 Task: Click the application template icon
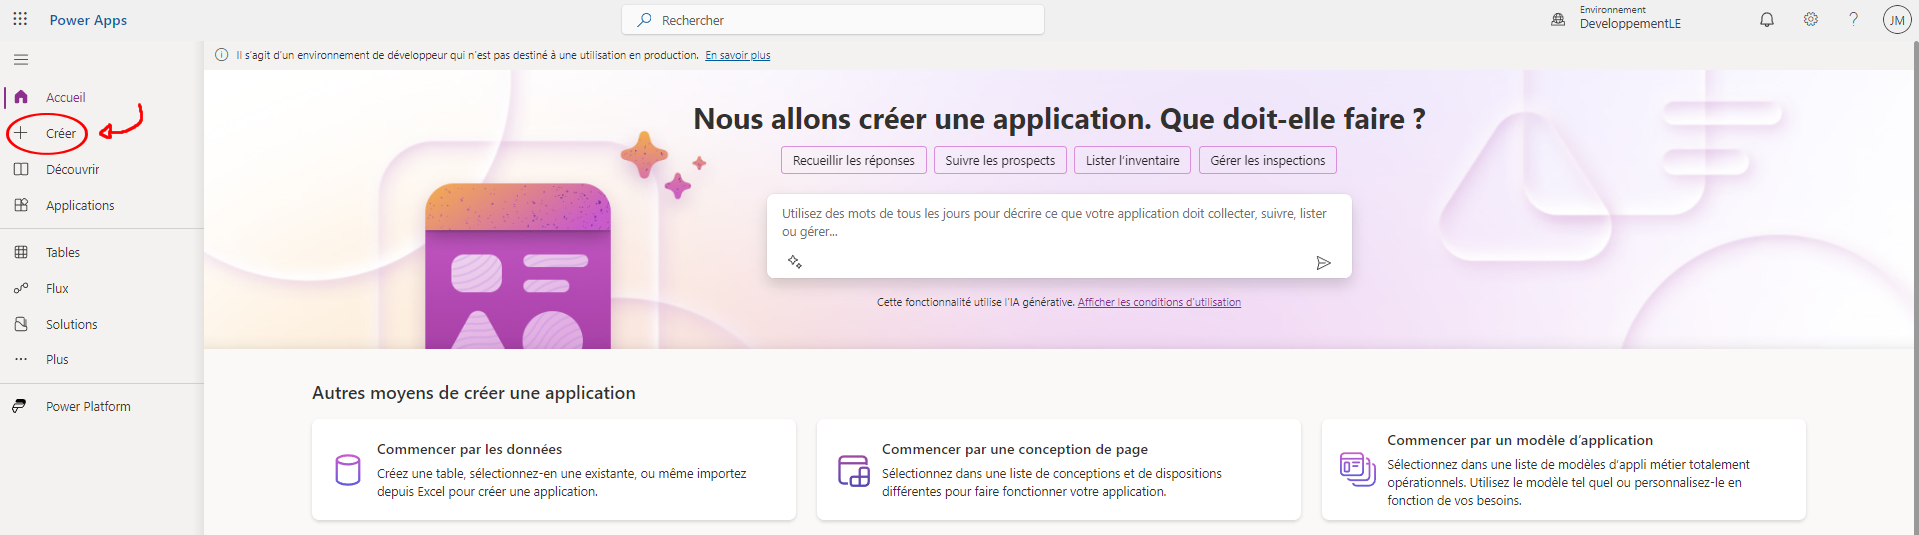(1358, 469)
